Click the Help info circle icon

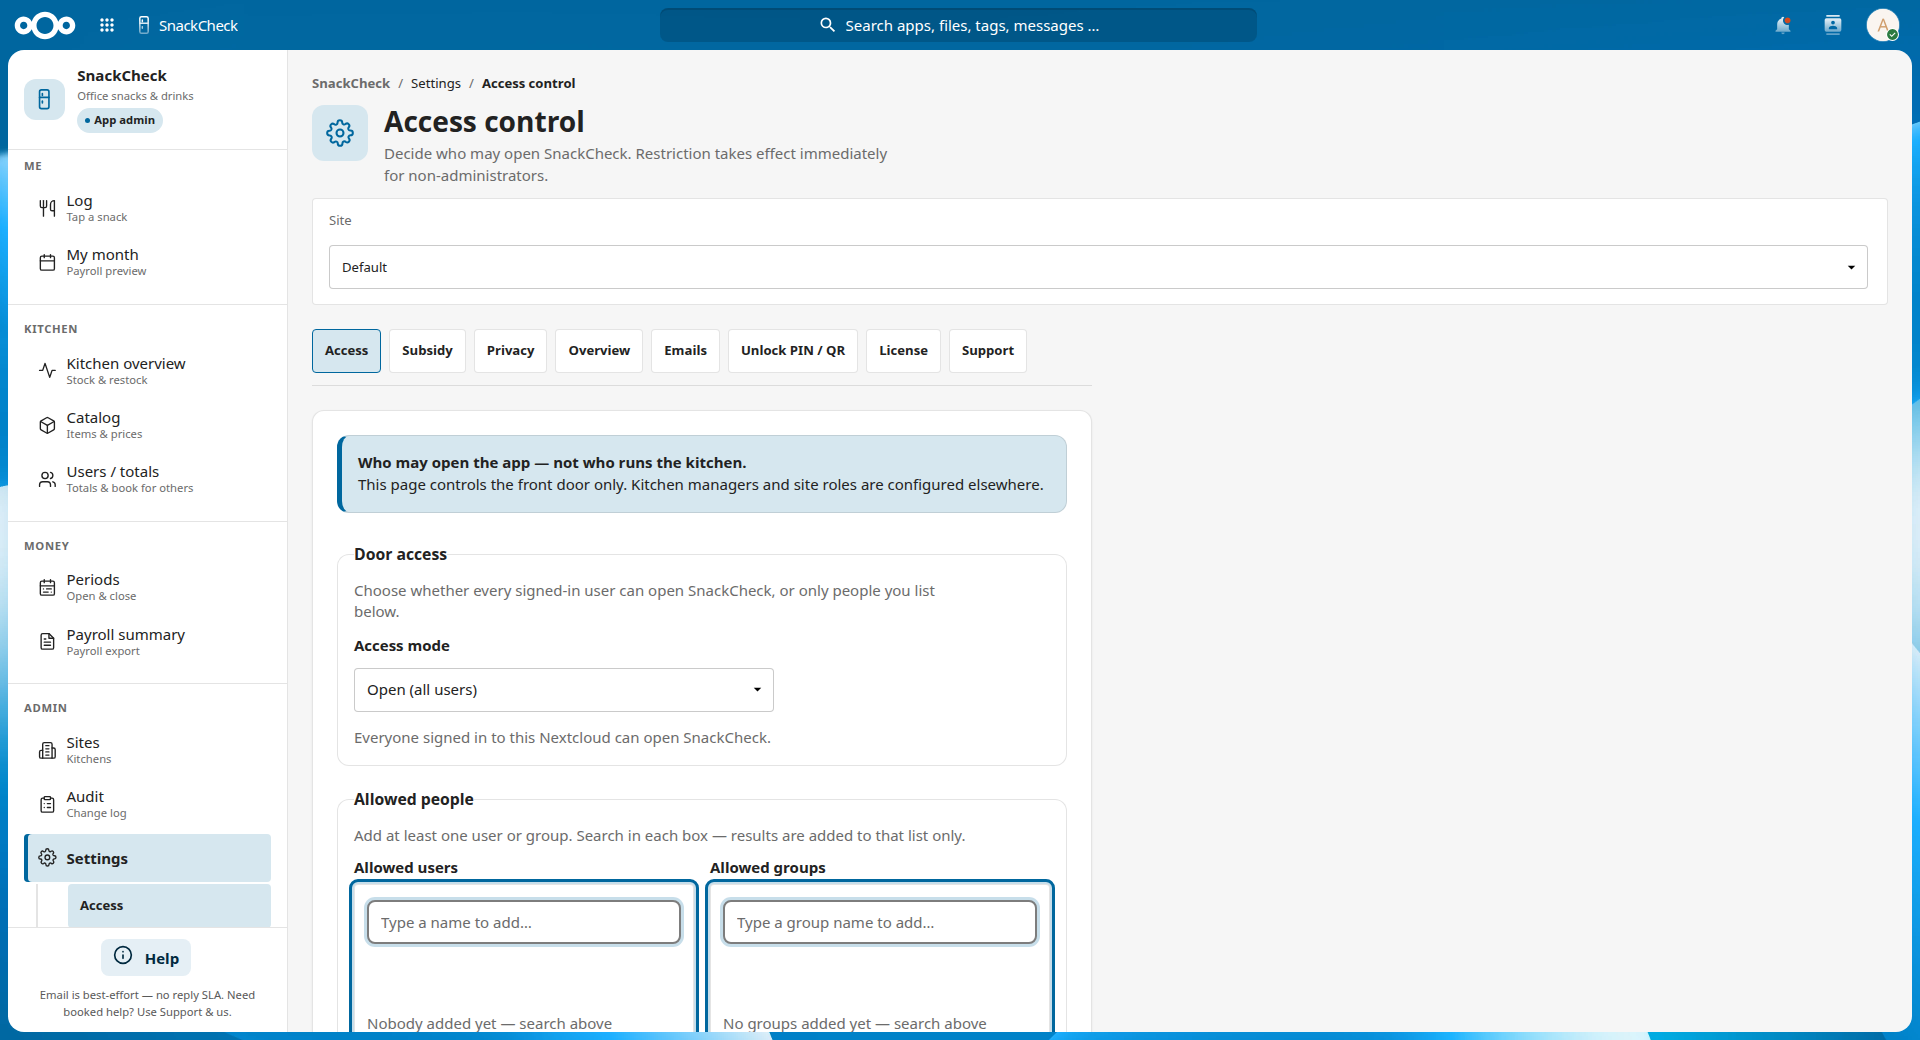pos(123,956)
